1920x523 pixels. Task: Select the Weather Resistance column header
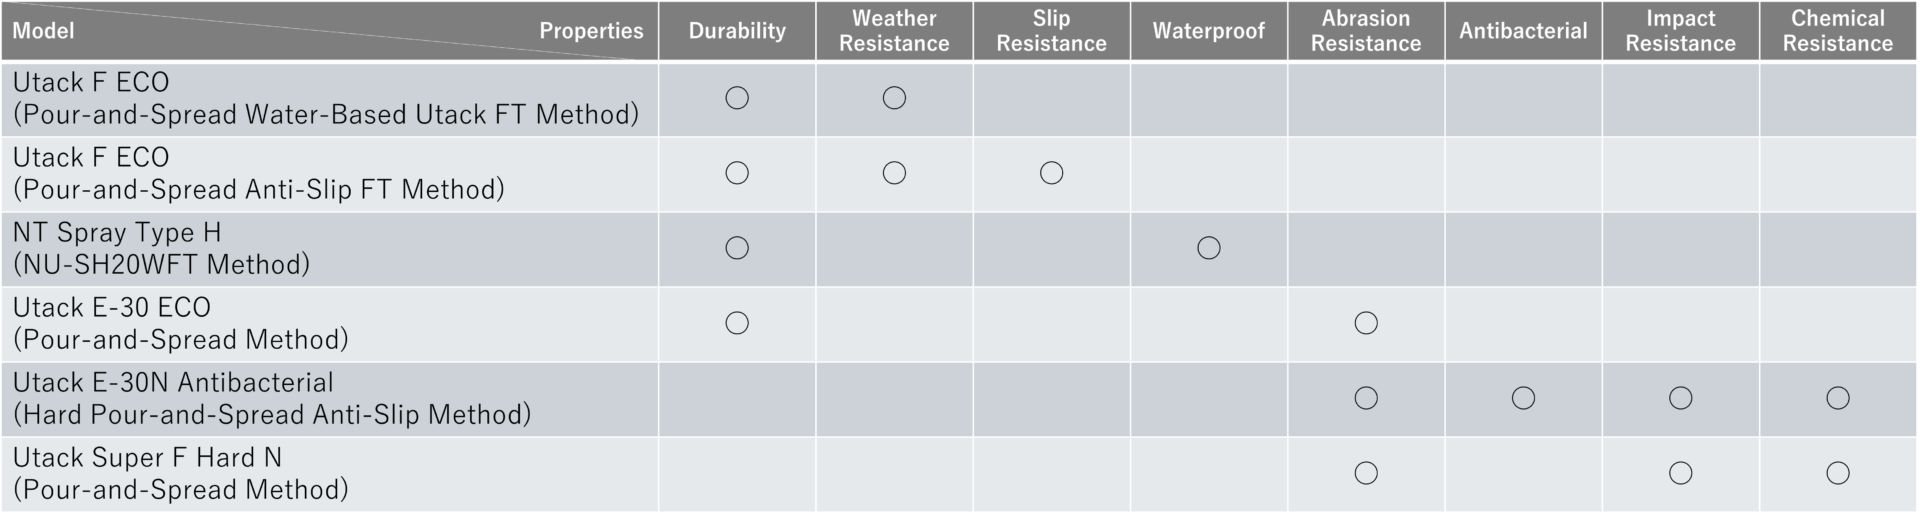(x=894, y=31)
